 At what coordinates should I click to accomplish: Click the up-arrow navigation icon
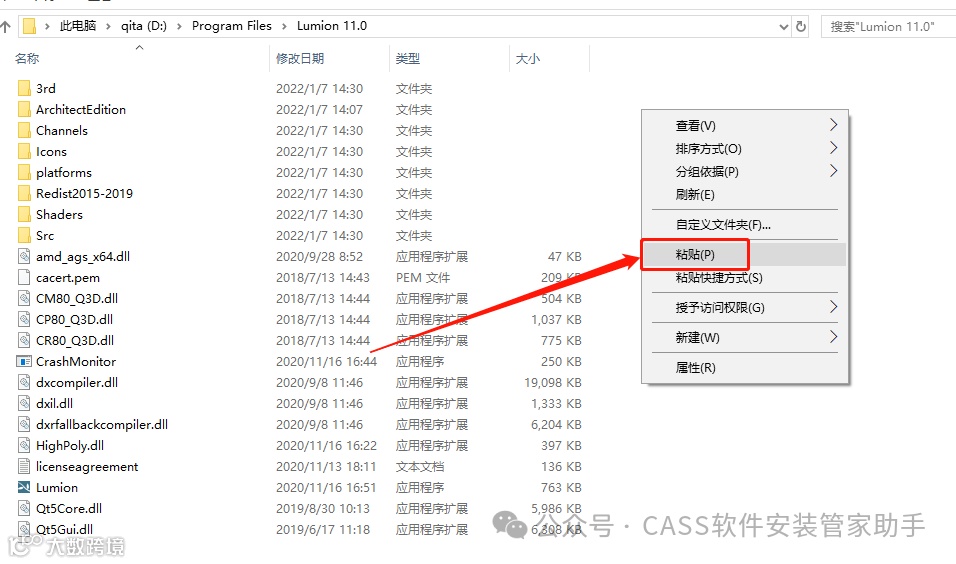(5, 26)
